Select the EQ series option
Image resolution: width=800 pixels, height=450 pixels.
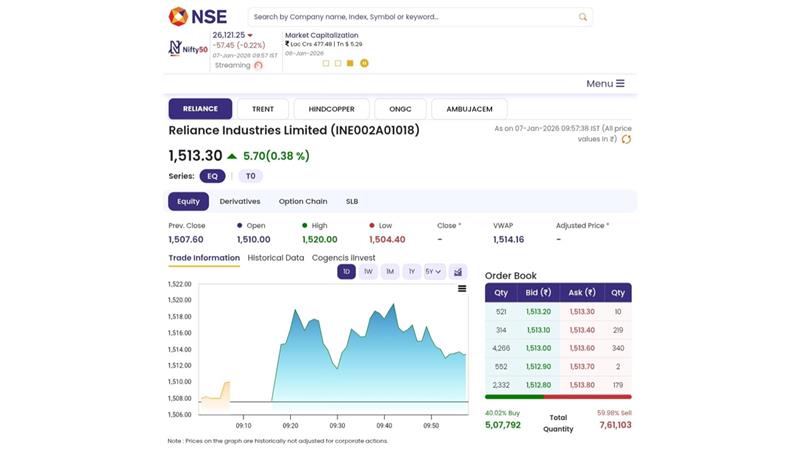pyautogui.click(x=212, y=176)
